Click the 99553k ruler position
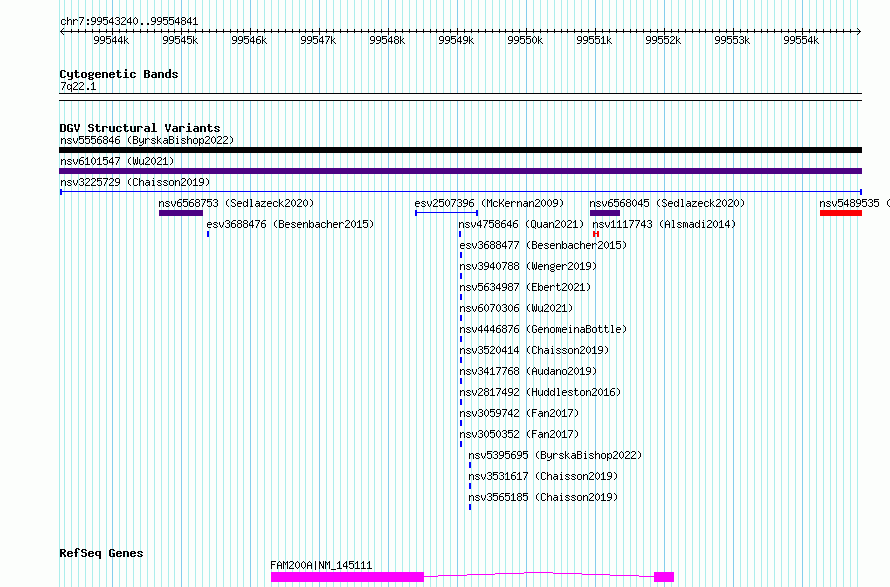890x587 pixels. point(732,40)
